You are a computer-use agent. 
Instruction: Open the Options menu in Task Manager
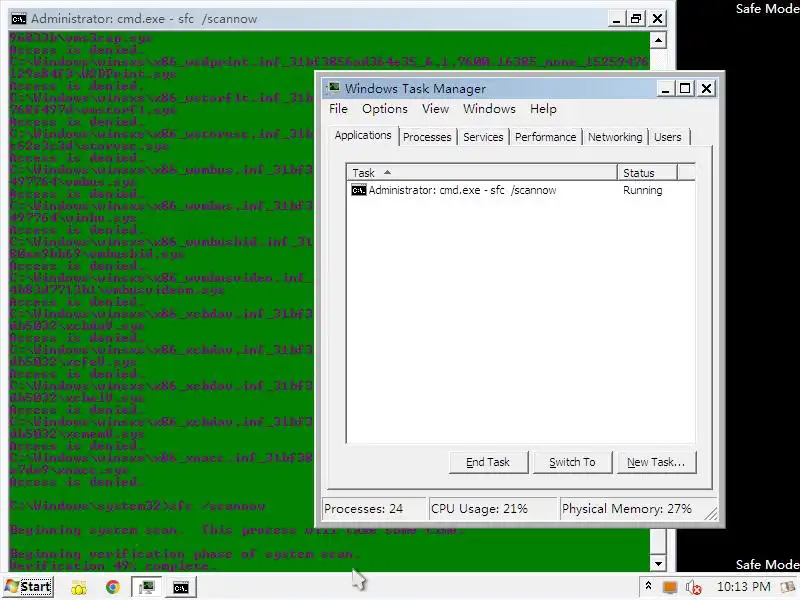pyautogui.click(x=385, y=109)
